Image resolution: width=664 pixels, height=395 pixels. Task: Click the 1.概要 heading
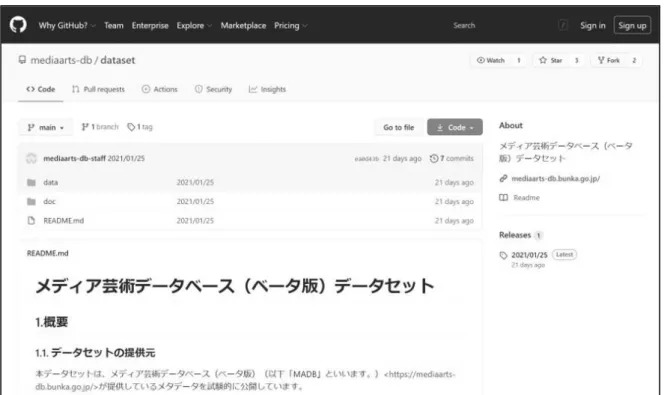(52, 322)
